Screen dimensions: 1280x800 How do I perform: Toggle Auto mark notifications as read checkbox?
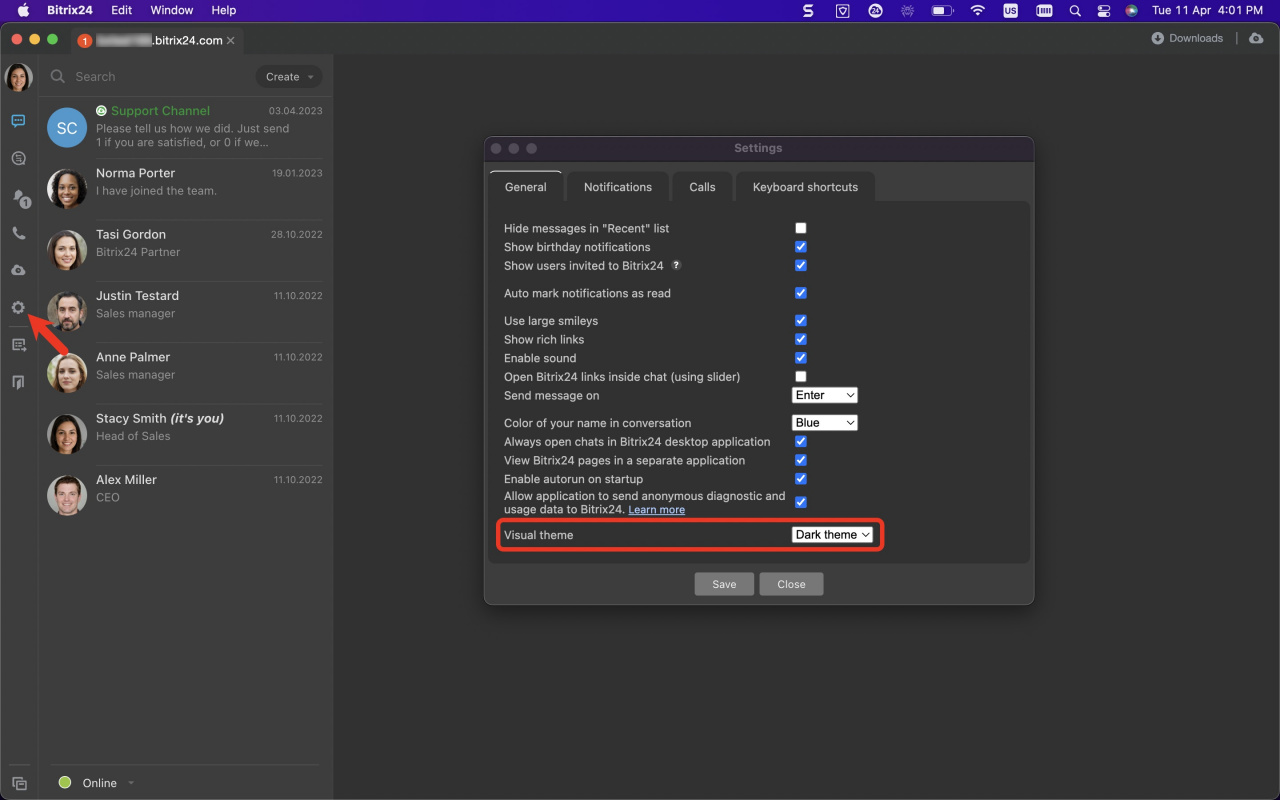pyautogui.click(x=800, y=293)
